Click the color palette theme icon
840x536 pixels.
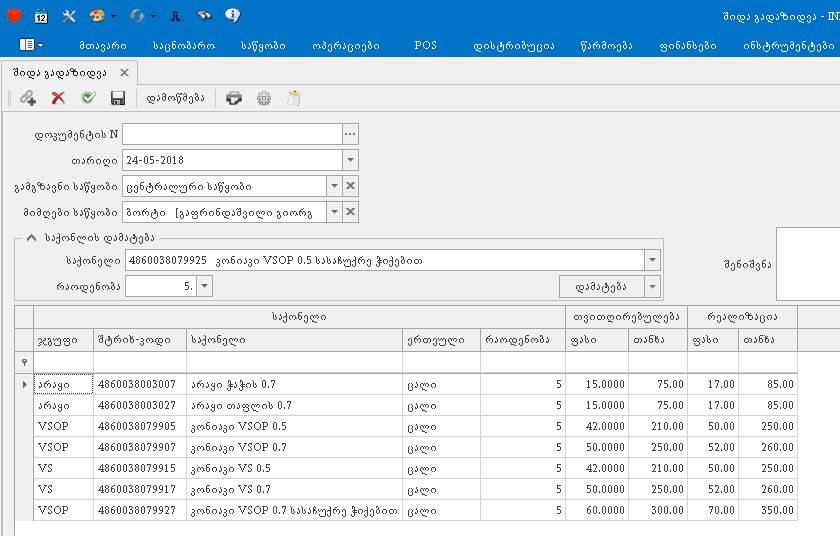coord(97,16)
